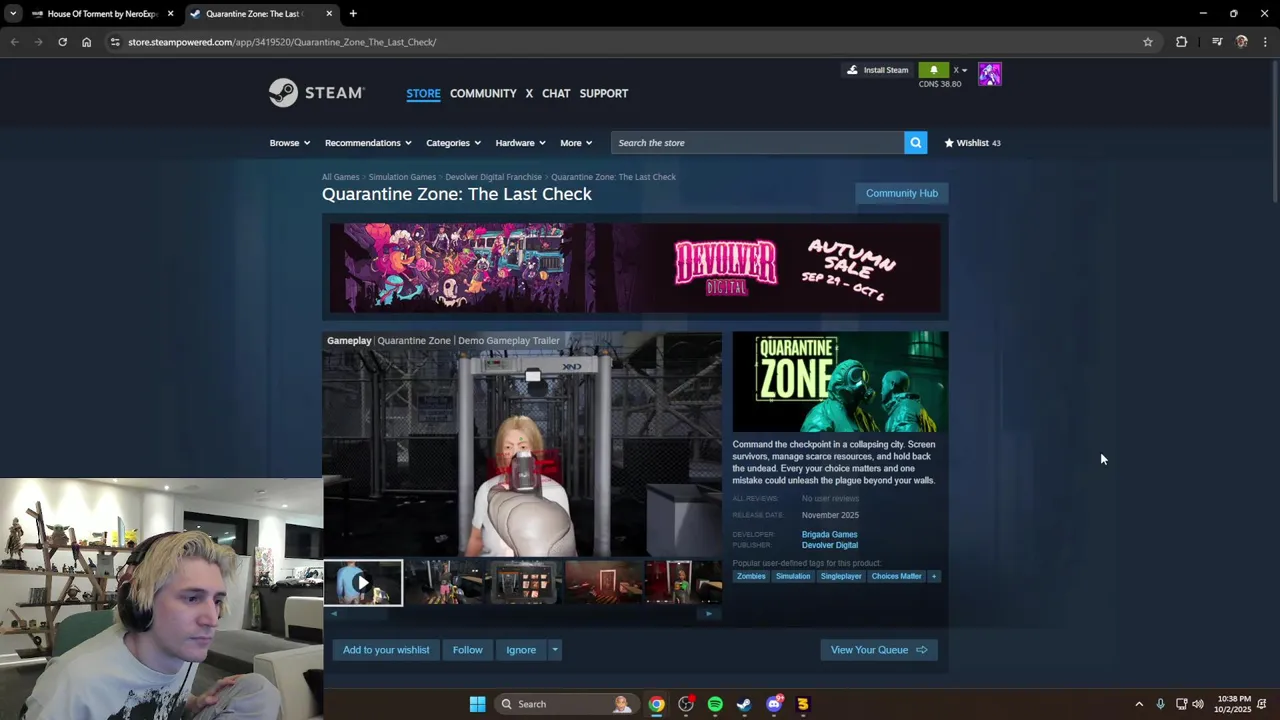Click the yellow 3 app taskbar icon
This screenshot has width=1280, height=720.
(802, 704)
